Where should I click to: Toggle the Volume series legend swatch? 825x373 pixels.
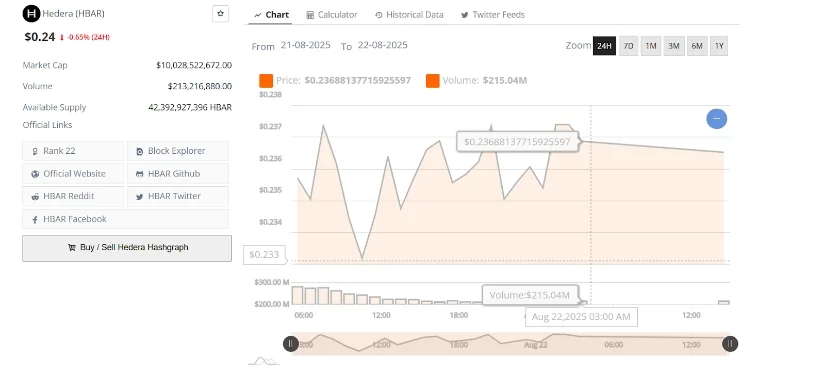click(x=432, y=80)
